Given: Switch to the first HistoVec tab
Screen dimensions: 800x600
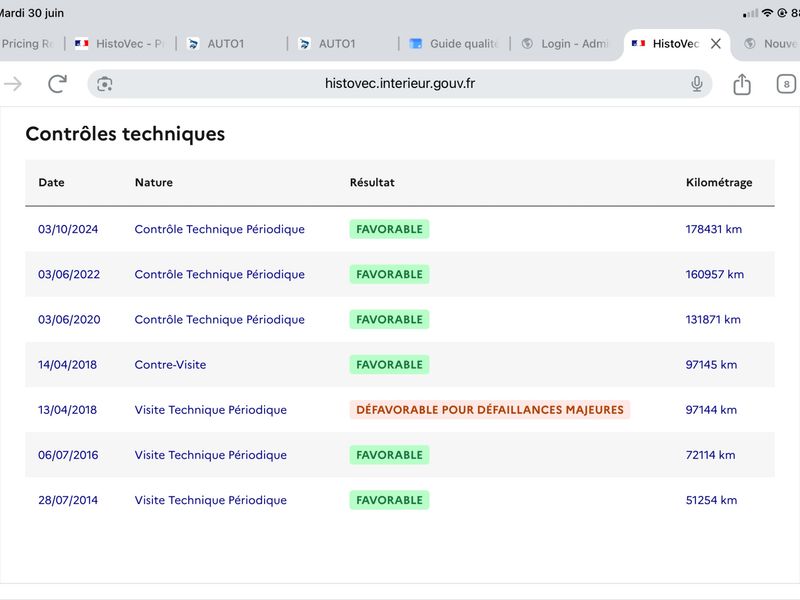Looking at the screenshot, I should (x=120, y=44).
